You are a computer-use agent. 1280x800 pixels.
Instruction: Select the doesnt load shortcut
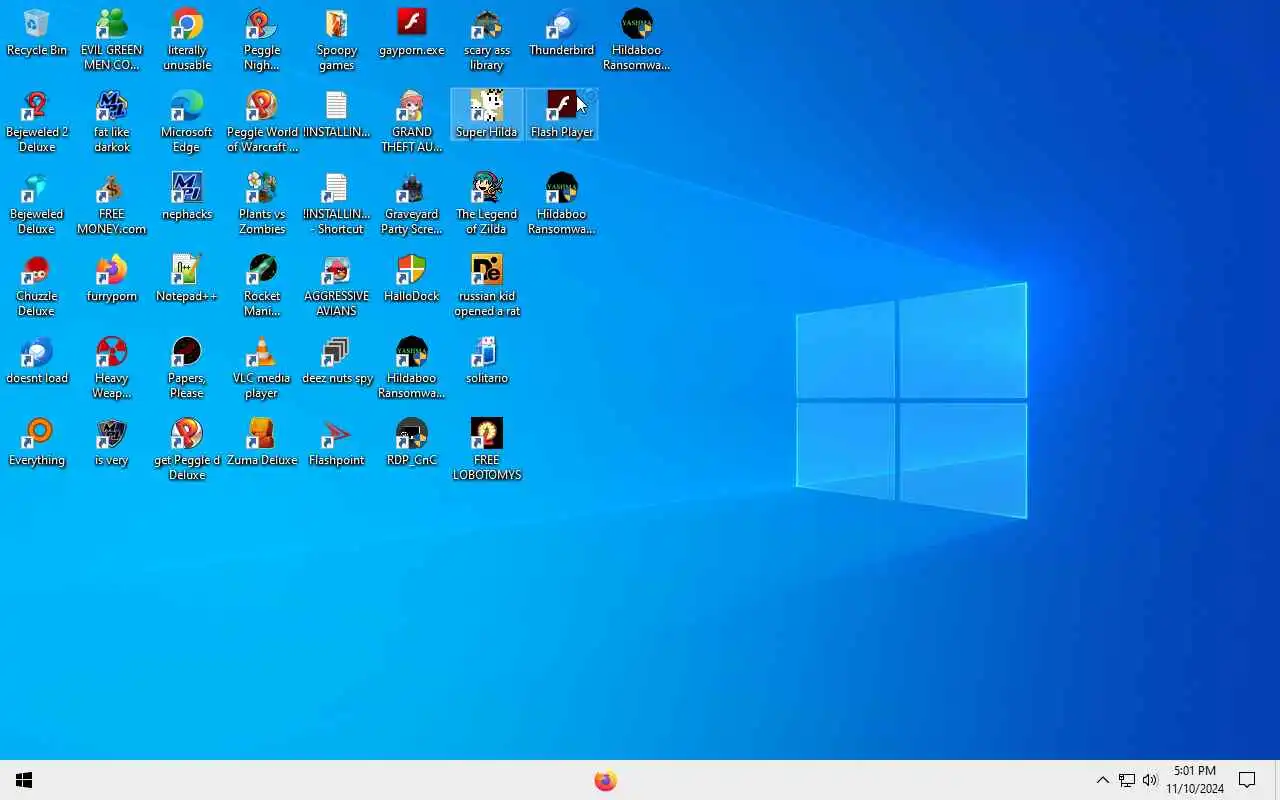coord(37,360)
